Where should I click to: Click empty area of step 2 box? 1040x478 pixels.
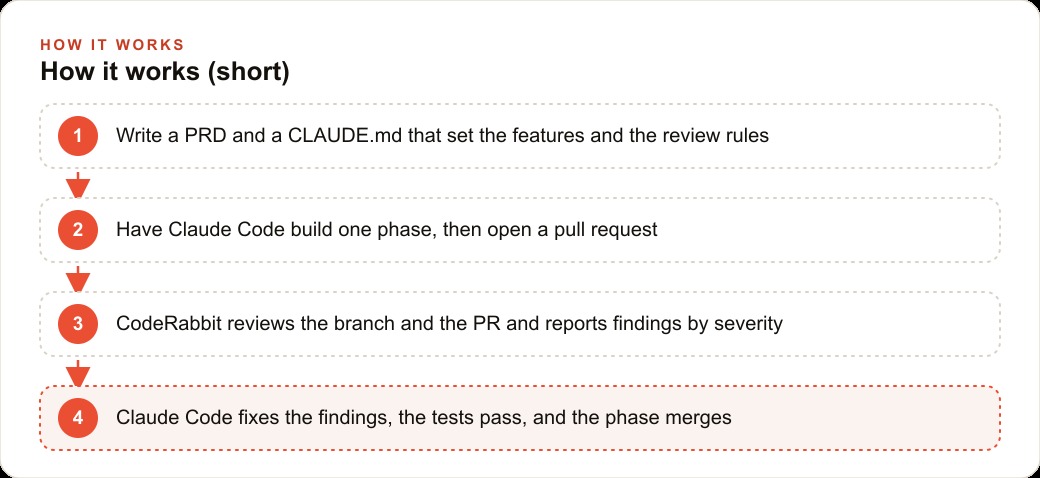pos(829,230)
